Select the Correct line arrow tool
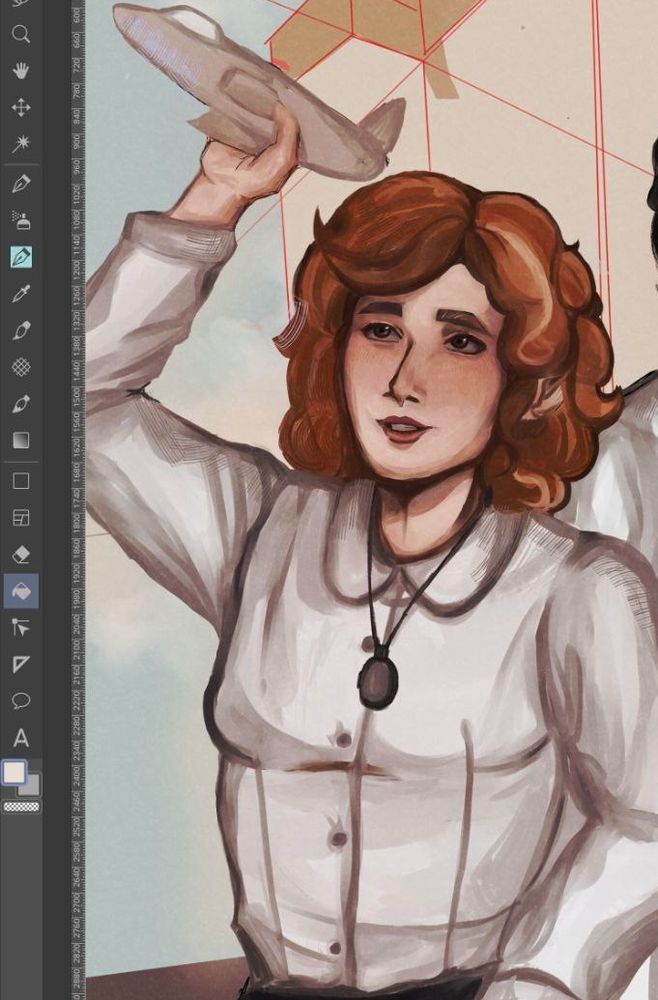658x1000 pixels. (x=21, y=628)
